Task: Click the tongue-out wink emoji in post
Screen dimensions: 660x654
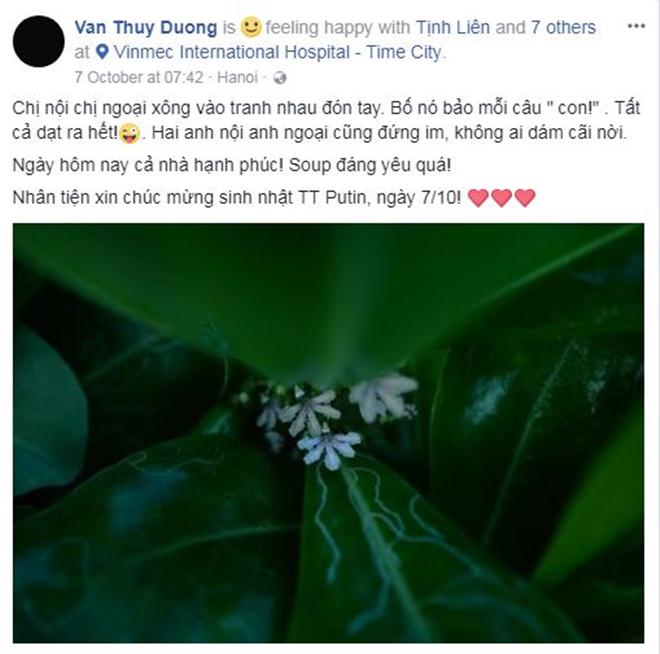Action: 130,134
